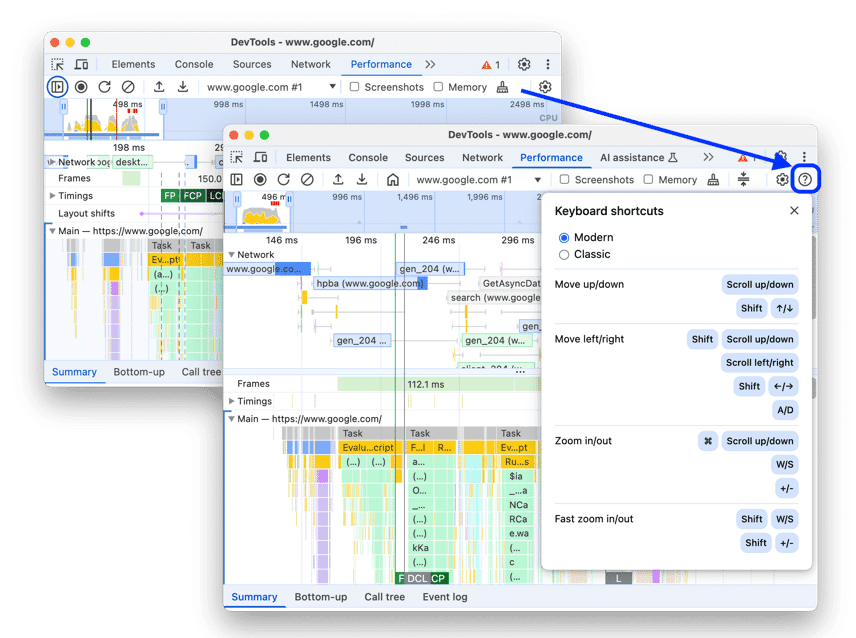Click dim third parties icon in front toolbar

tap(743, 179)
